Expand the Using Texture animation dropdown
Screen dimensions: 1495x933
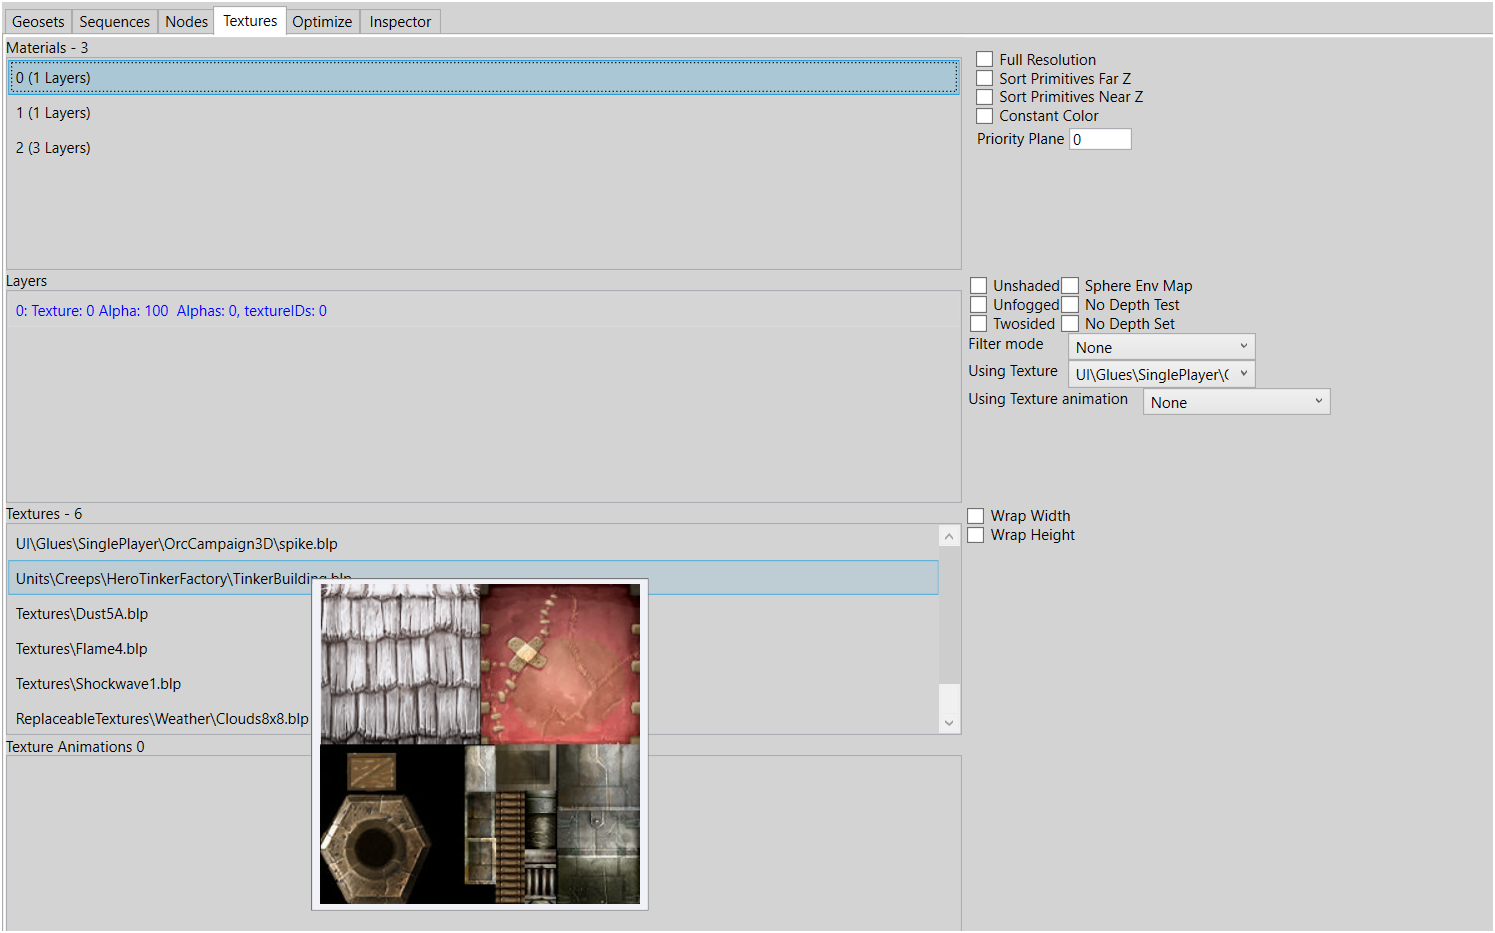pos(1236,402)
